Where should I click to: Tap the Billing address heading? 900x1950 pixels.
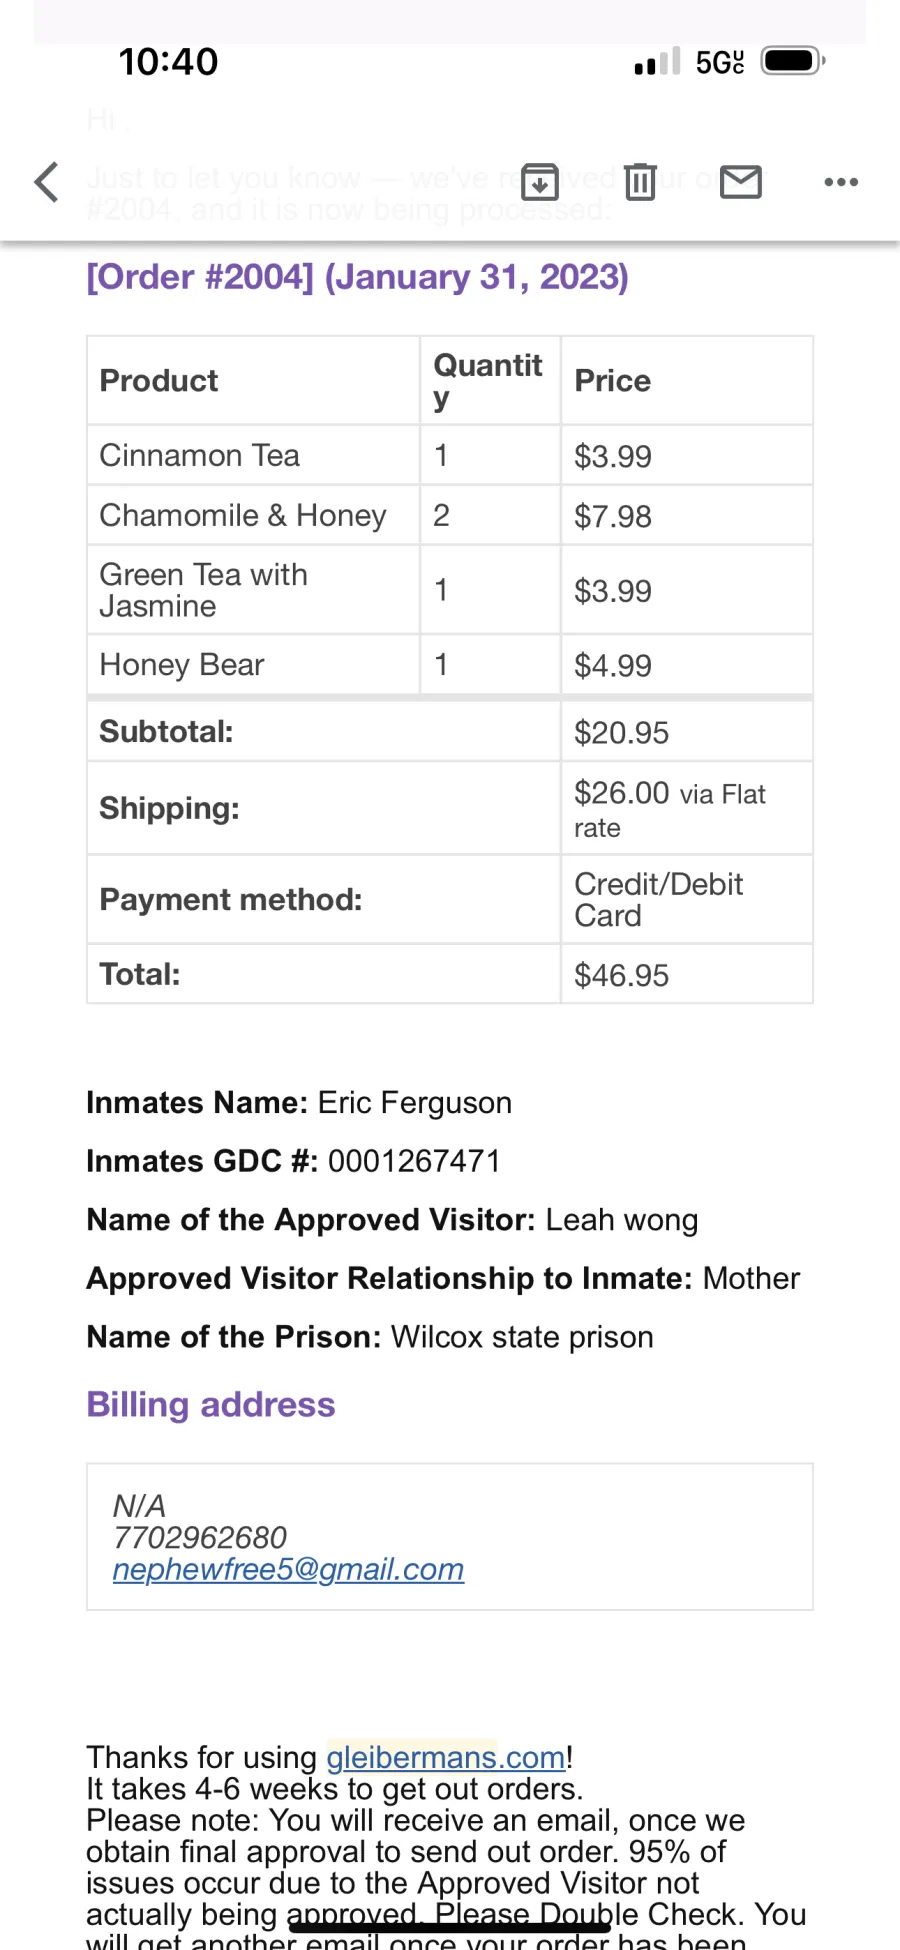pos(211,1405)
